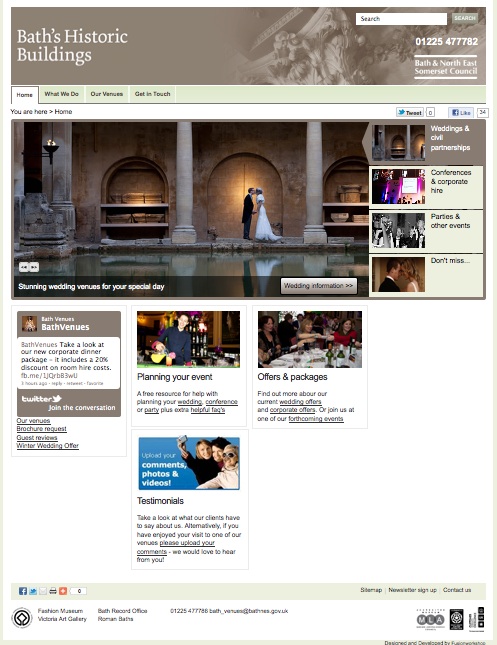Image resolution: width=497 pixels, height=645 pixels.
Task: Click the Facebook share icon in footer
Action: (x=23, y=591)
